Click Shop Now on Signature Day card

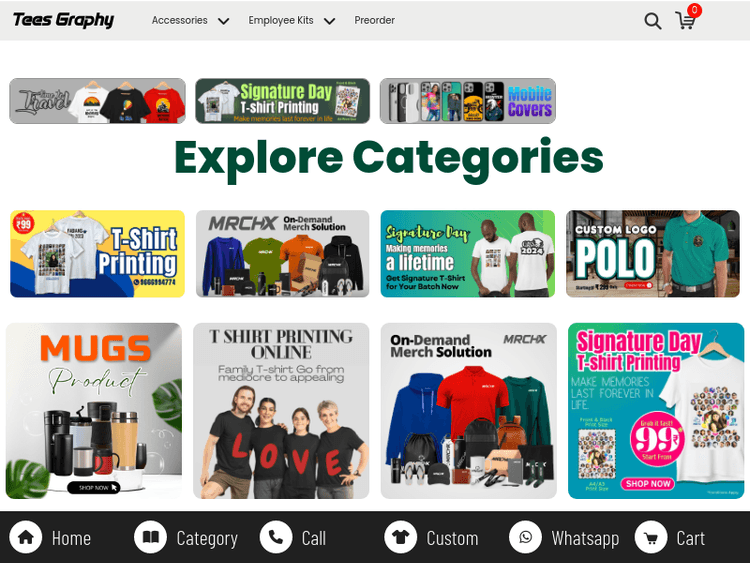[x=648, y=484]
